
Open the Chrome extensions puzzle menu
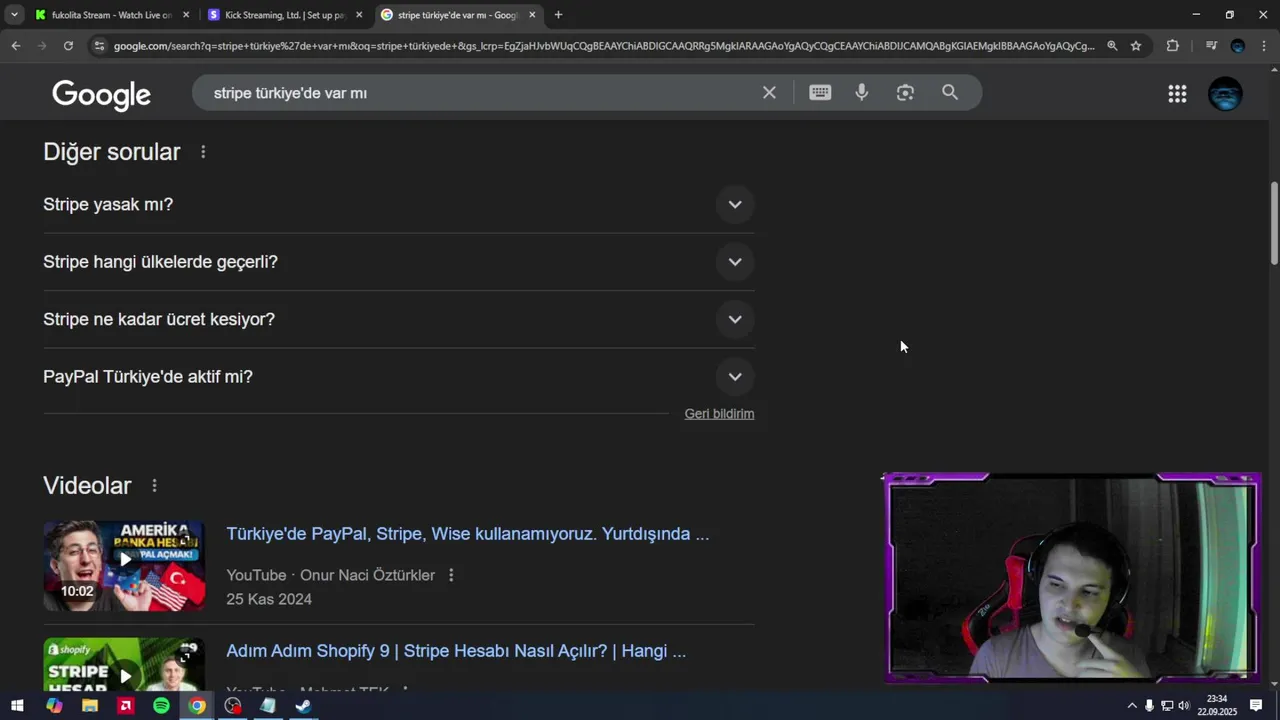tap(1173, 46)
